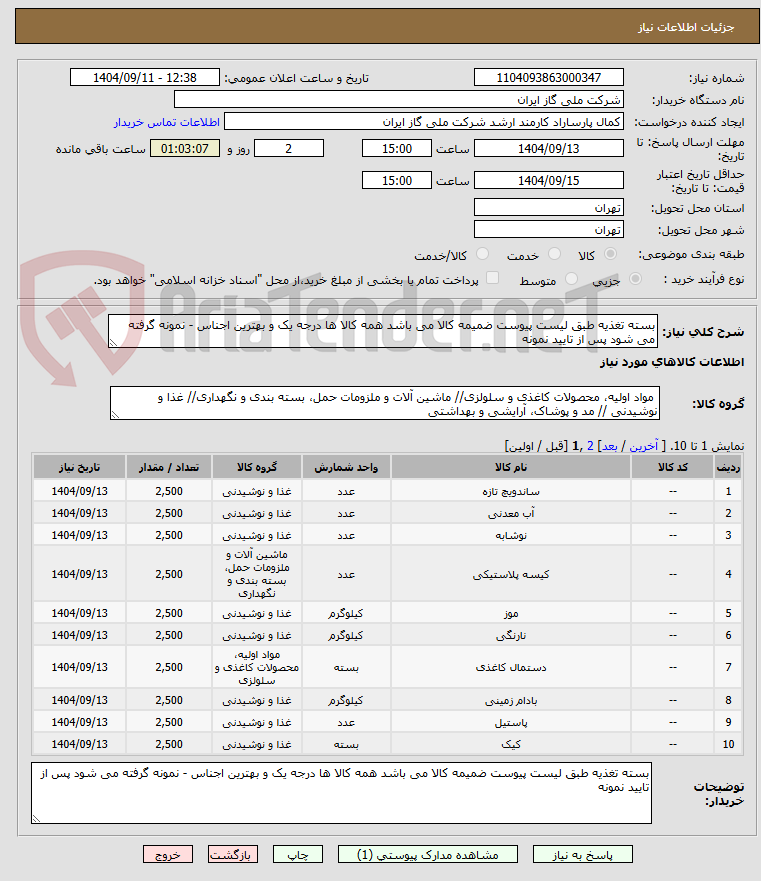Click the توضیحات خریدار text area
This screenshot has width=761, height=881.
point(342,793)
